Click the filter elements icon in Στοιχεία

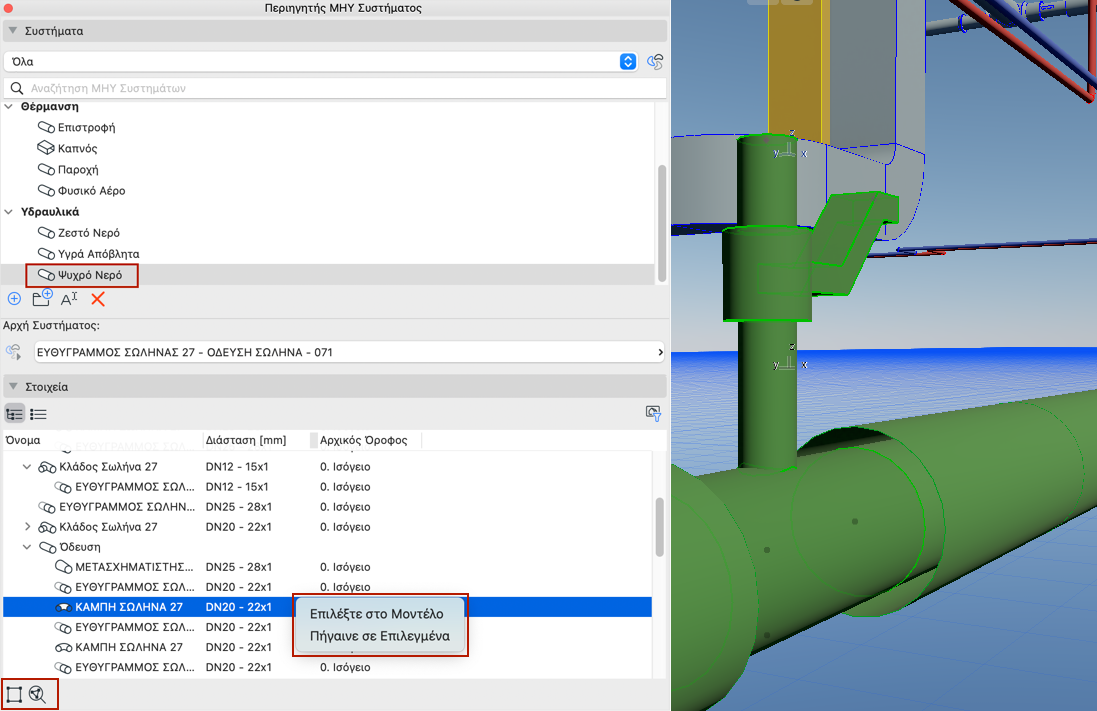pos(654,413)
